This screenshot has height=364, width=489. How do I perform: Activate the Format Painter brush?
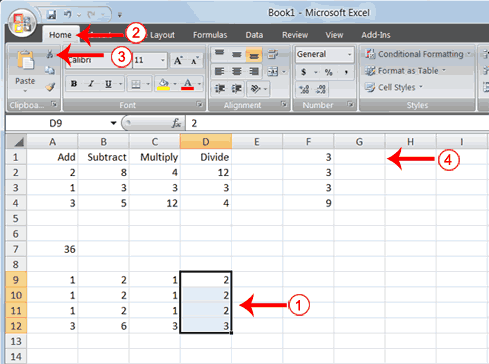pyautogui.click(x=50, y=87)
